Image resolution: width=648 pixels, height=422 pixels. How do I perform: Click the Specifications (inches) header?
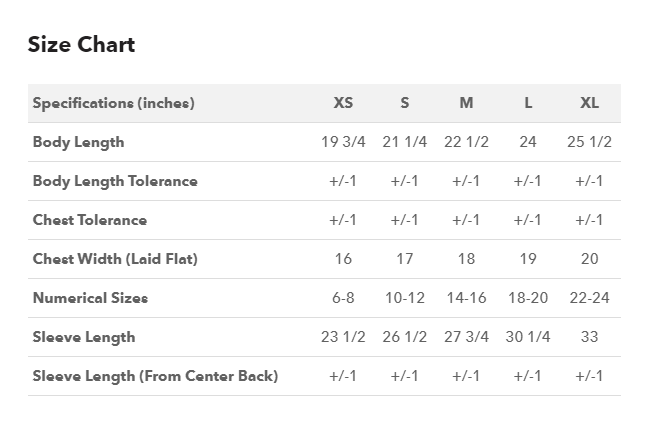[114, 103]
